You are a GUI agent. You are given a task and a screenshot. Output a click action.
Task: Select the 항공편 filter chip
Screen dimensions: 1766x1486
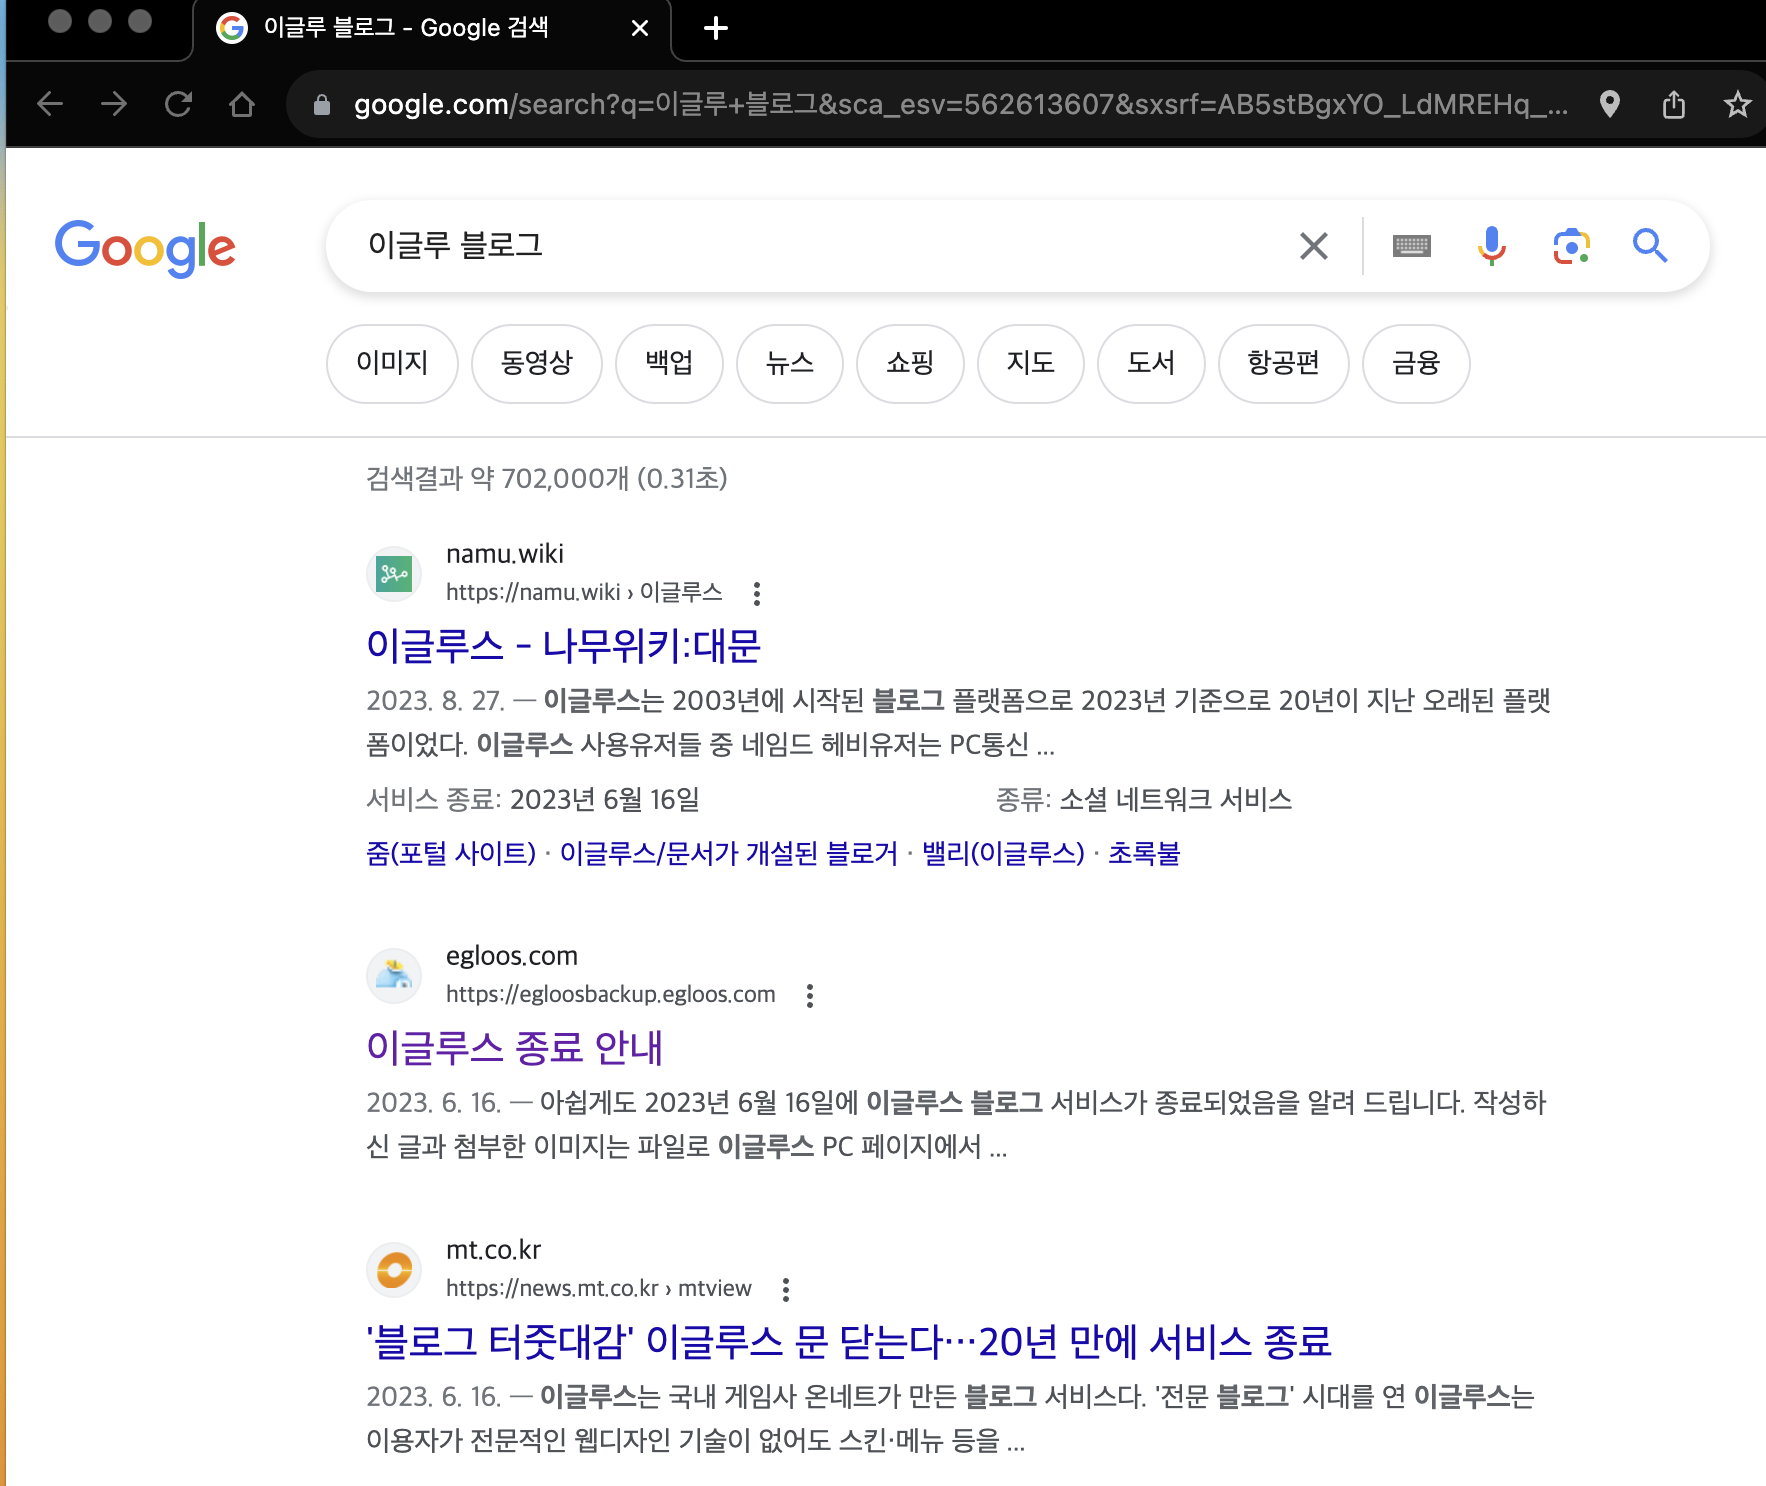click(1284, 363)
